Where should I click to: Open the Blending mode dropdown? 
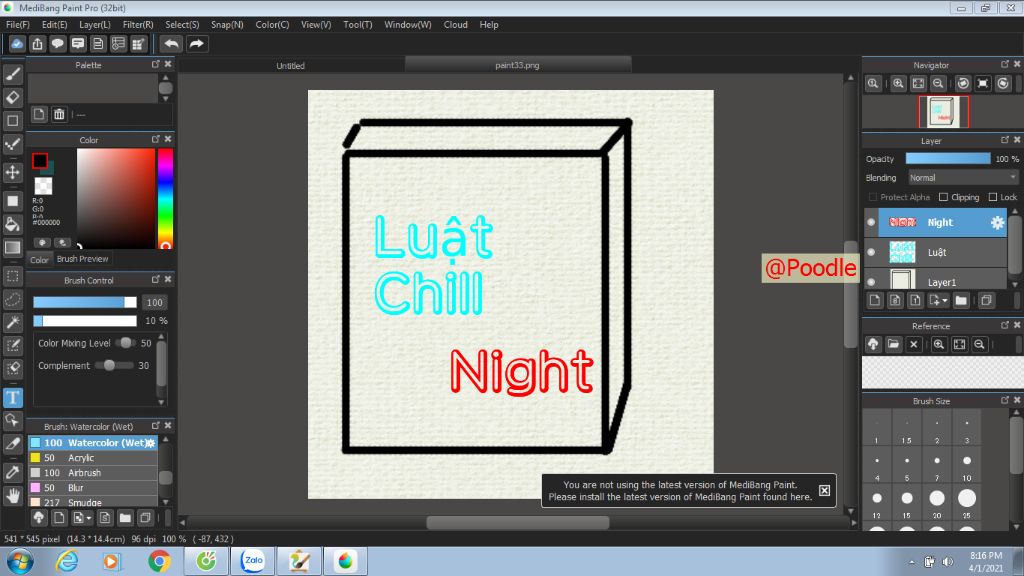pyautogui.click(x=963, y=178)
